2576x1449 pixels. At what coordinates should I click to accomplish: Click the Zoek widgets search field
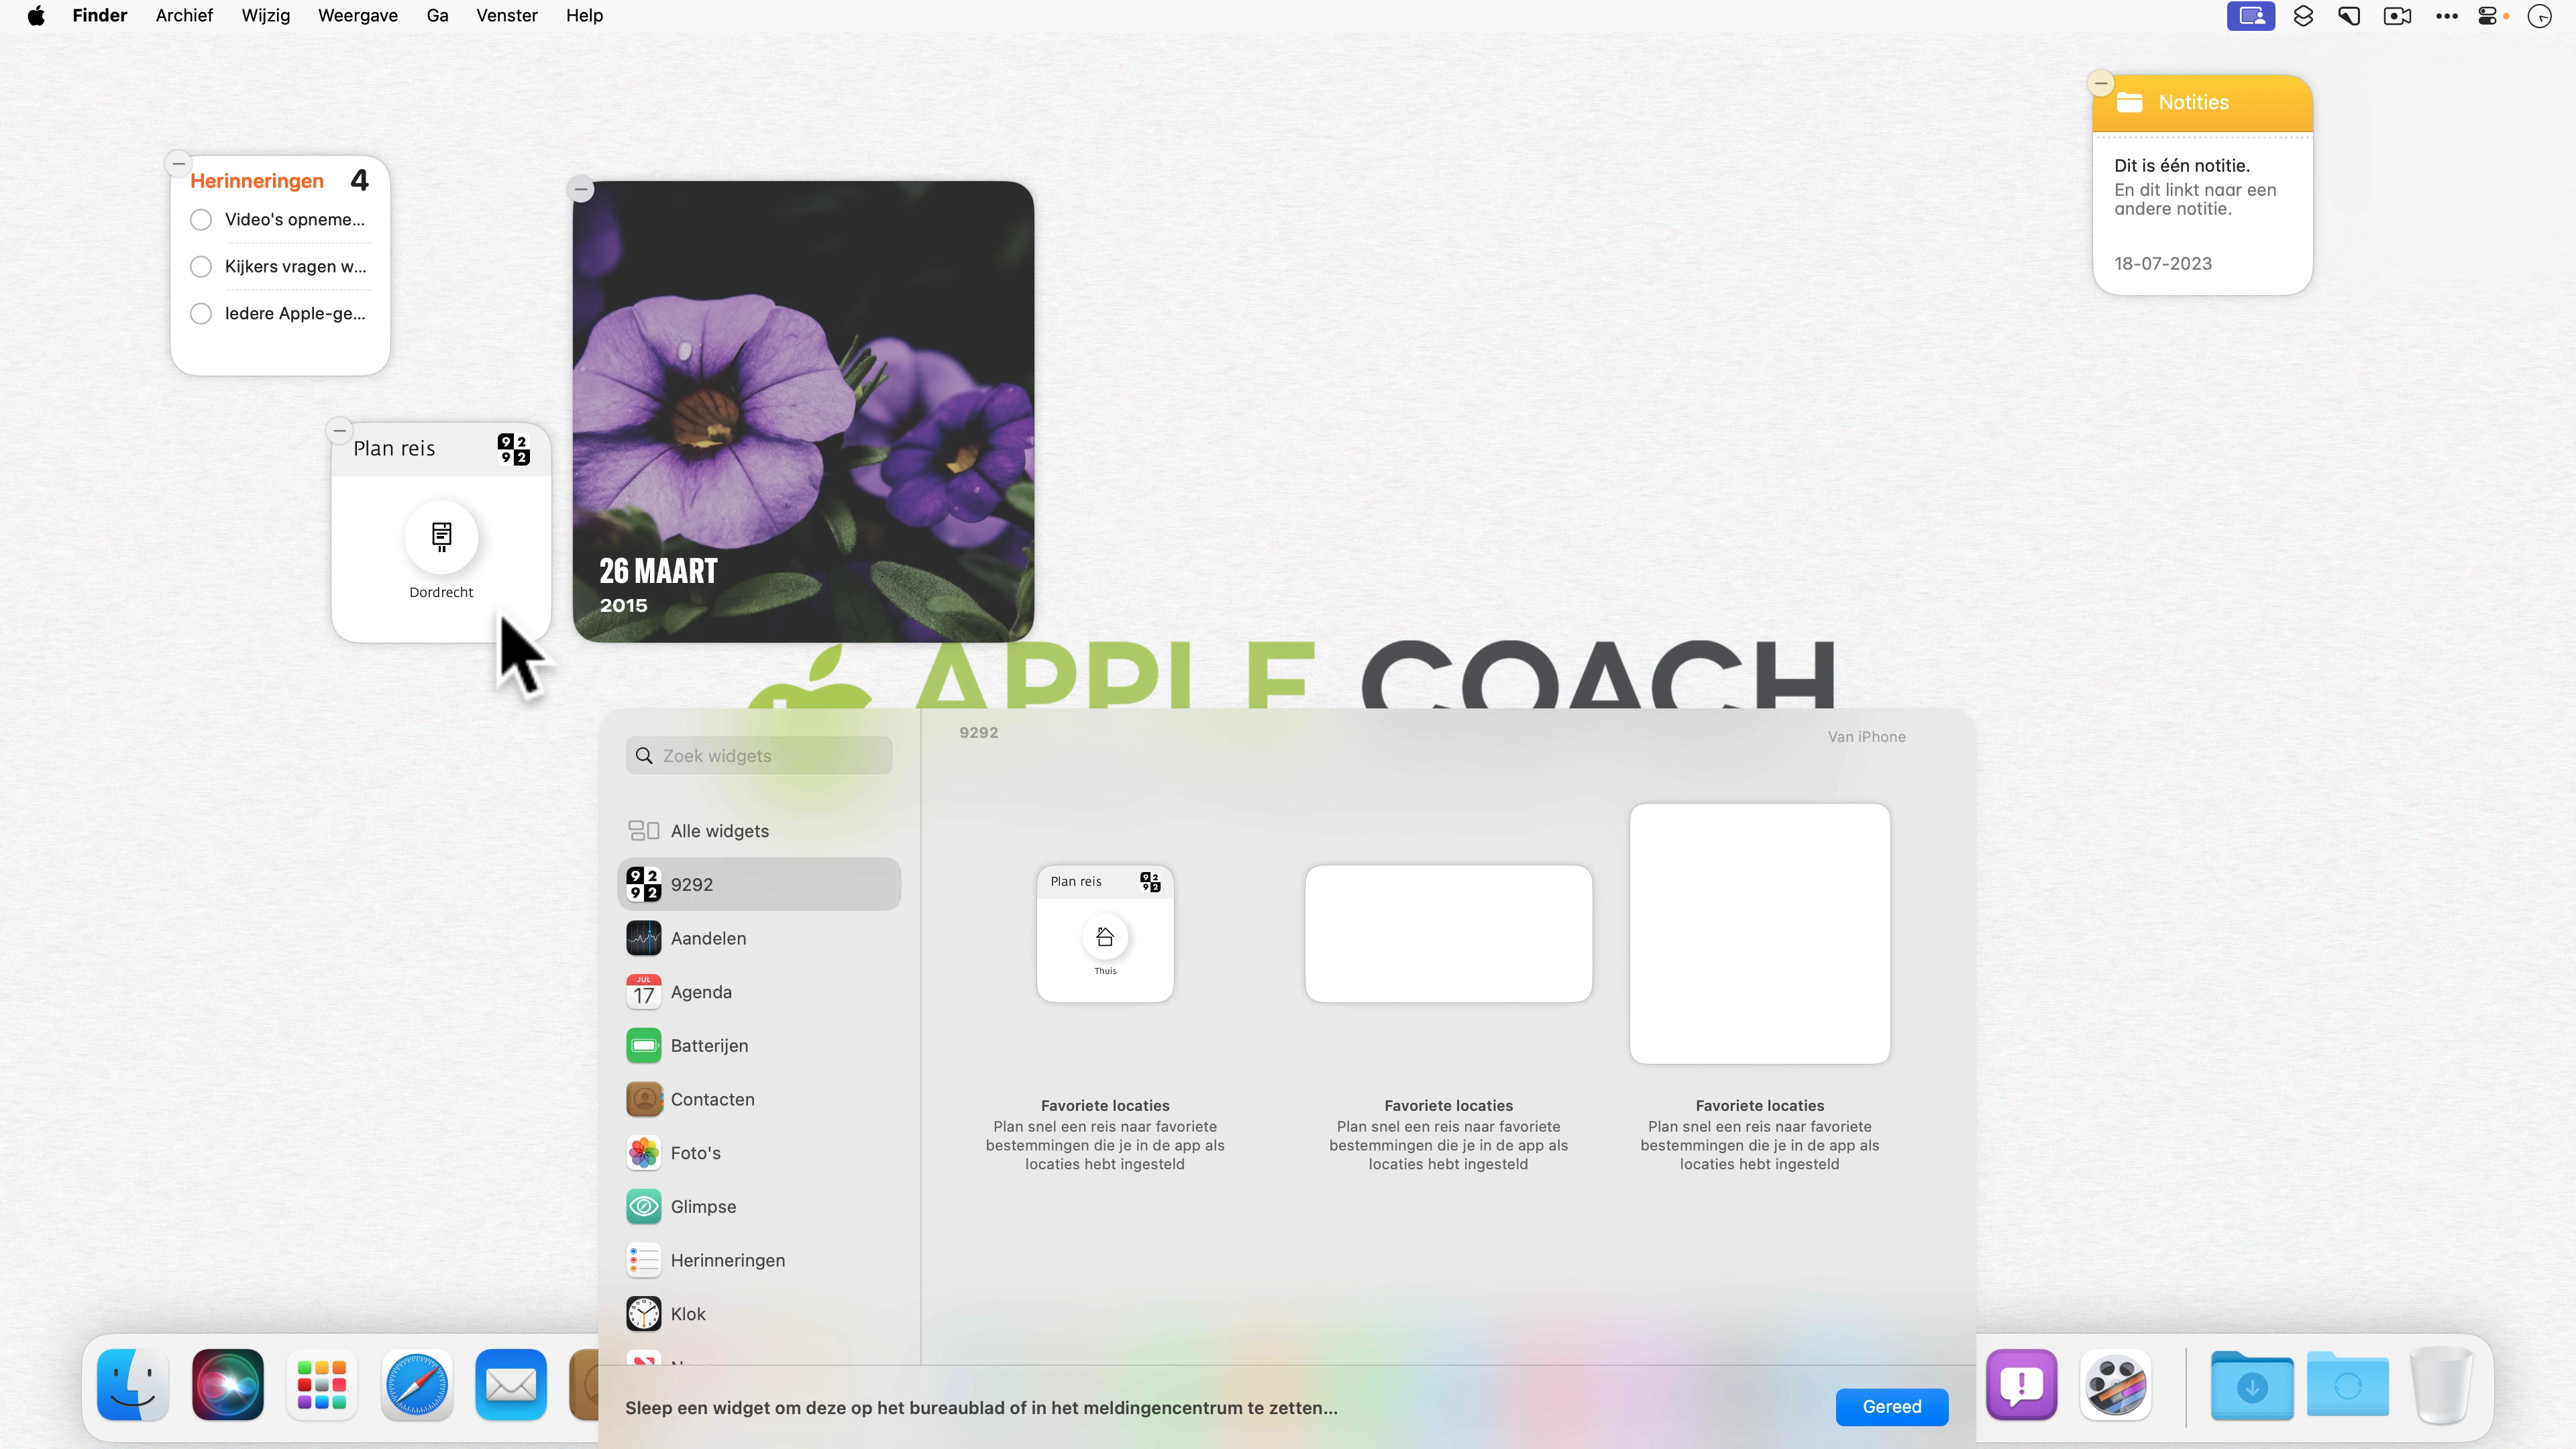[x=759, y=756]
